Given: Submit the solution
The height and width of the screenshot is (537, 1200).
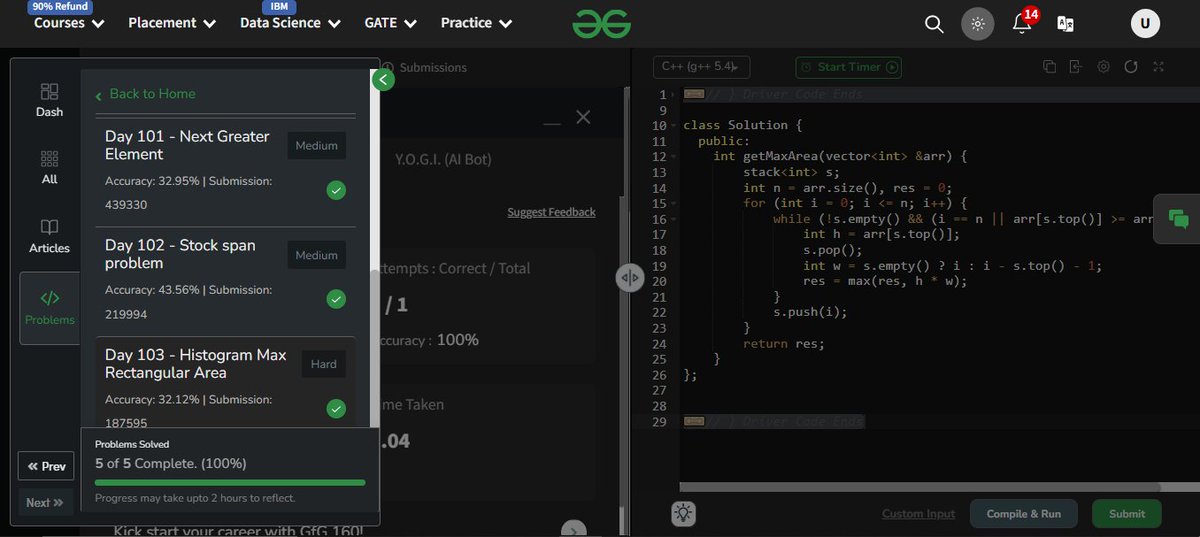Looking at the screenshot, I should tap(1127, 514).
